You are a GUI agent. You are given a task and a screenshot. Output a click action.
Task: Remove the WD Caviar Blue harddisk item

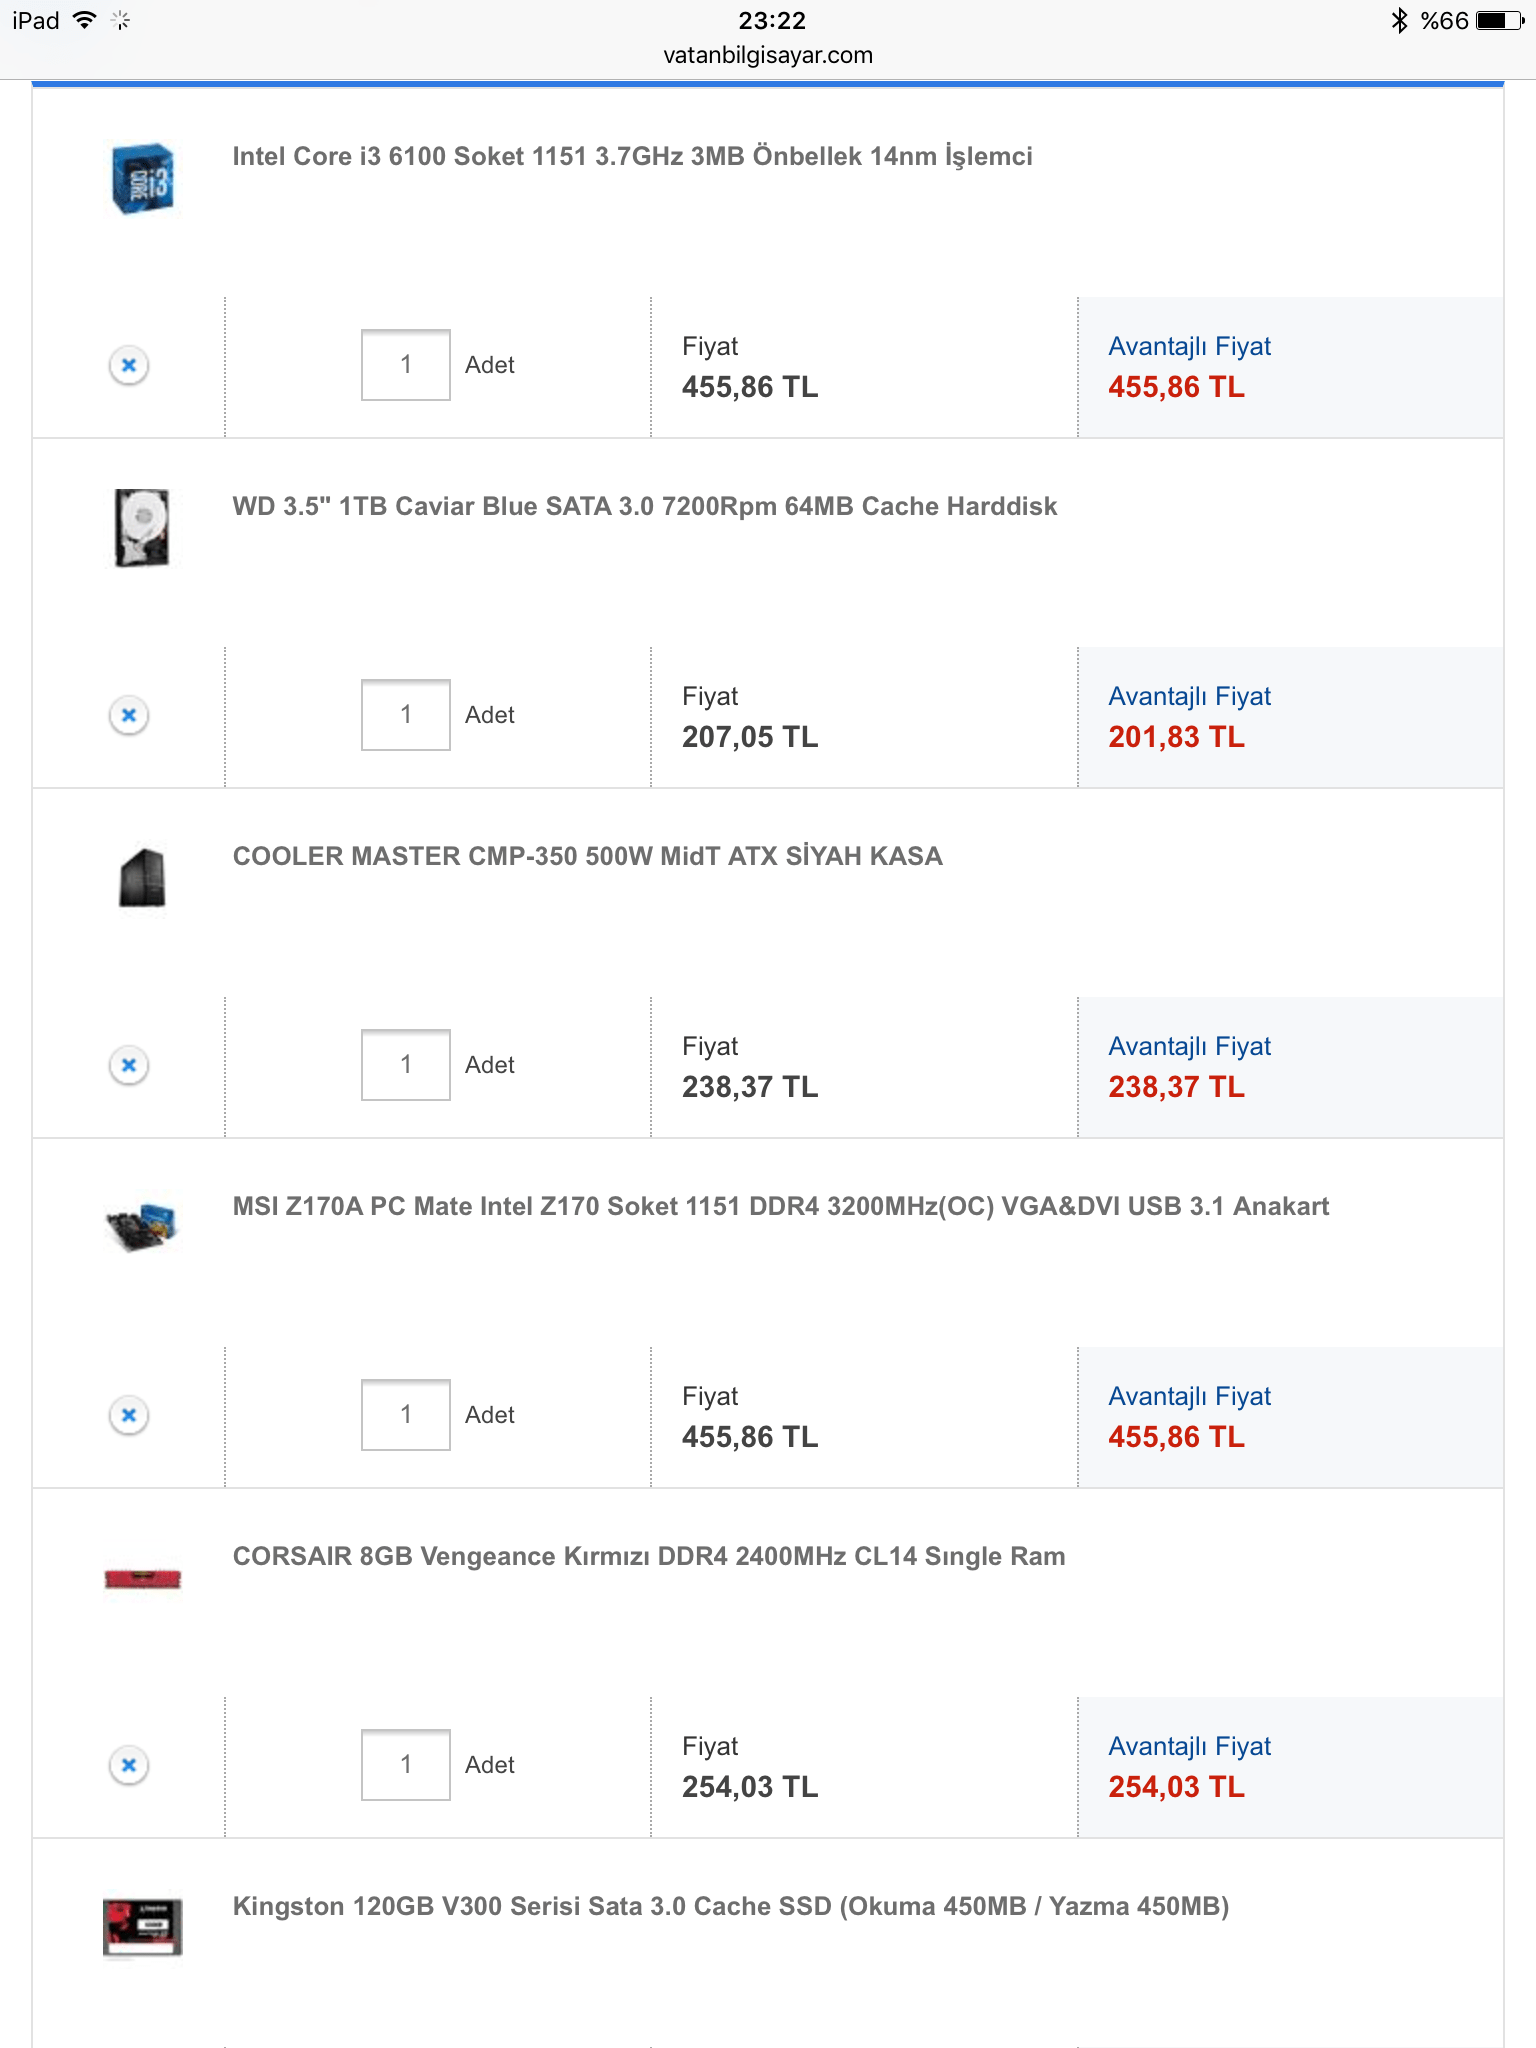pos(129,715)
